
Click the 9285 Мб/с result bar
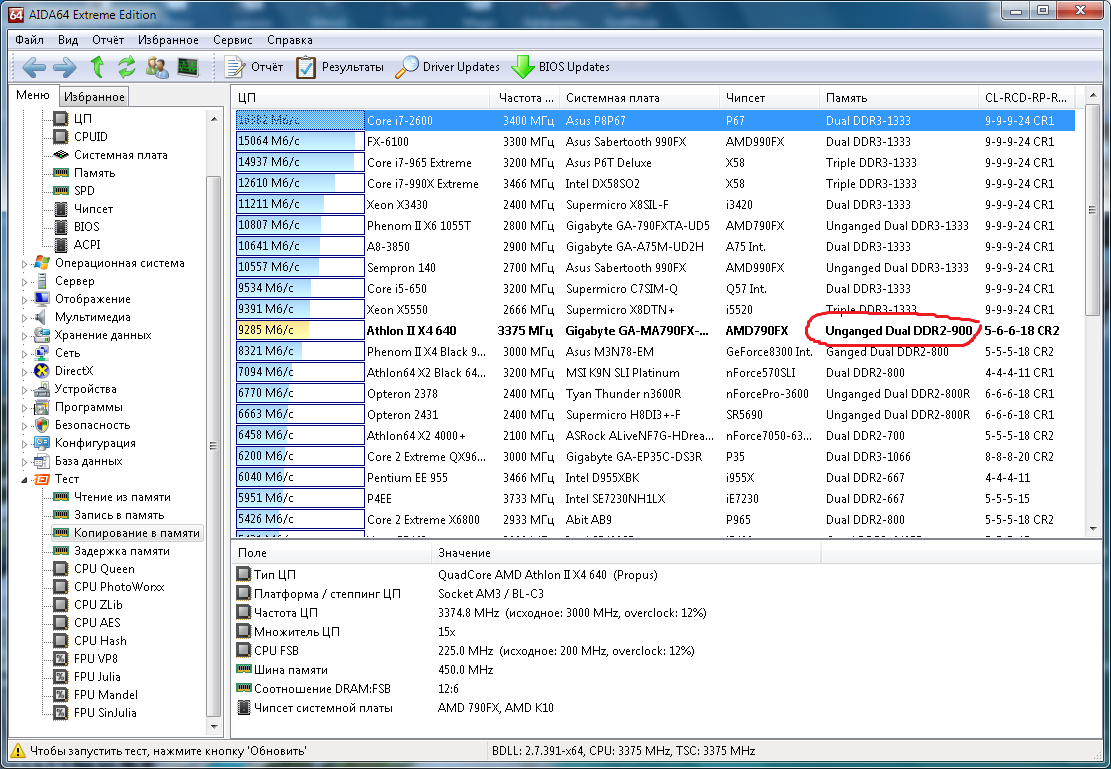(x=300, y=330)
